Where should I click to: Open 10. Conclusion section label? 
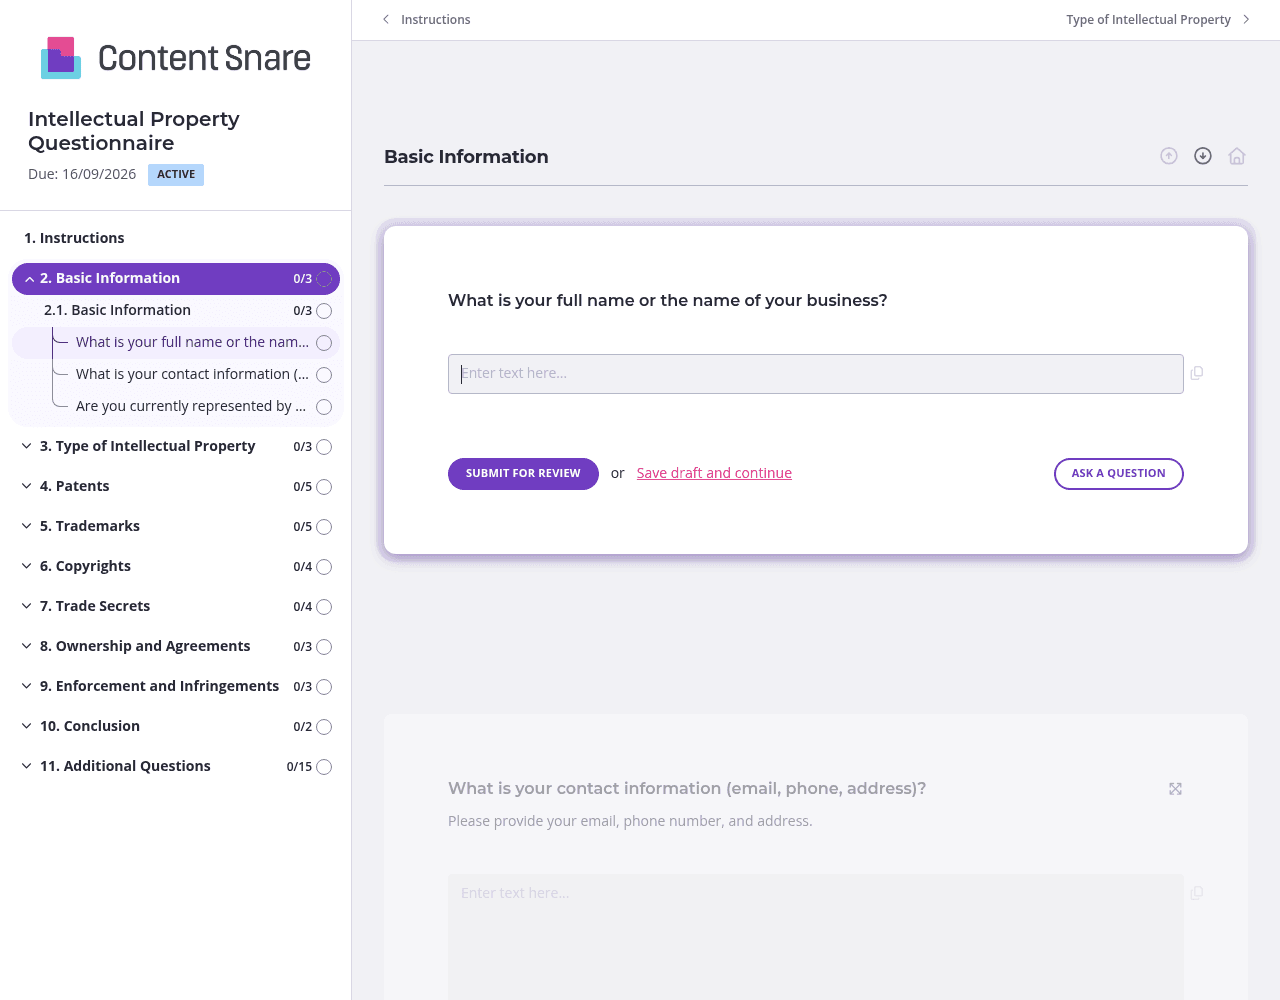(90, 726)
